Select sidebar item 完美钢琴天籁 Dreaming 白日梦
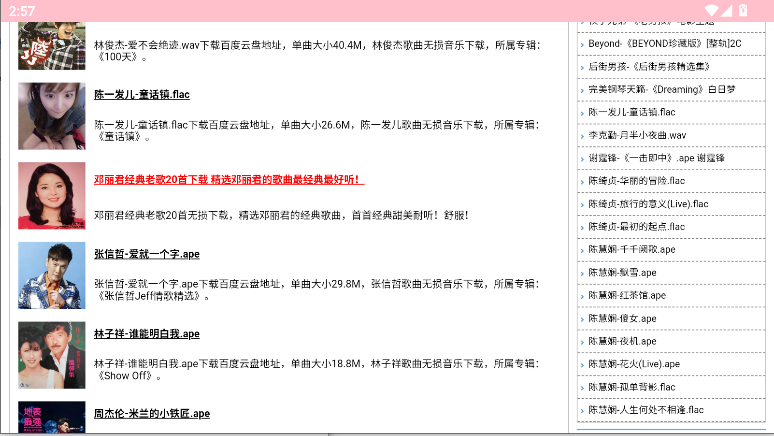Screen dimensions: 774x436 coord(661,90)
